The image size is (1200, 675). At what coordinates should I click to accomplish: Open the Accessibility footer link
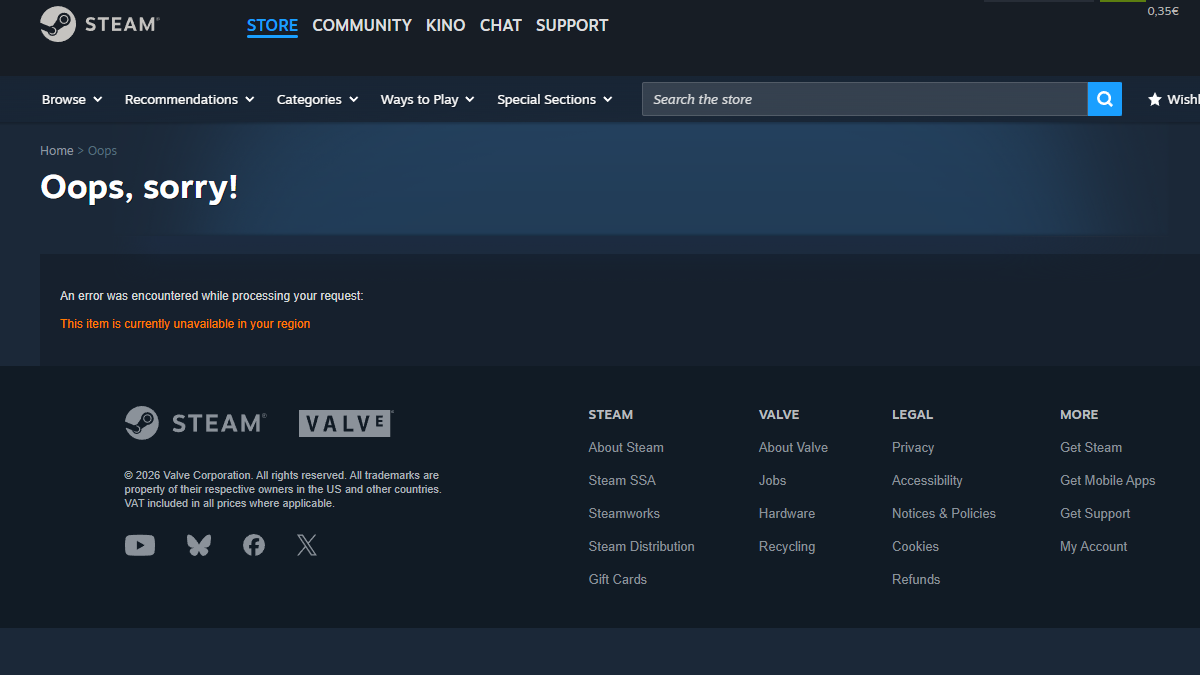[927, 480]
